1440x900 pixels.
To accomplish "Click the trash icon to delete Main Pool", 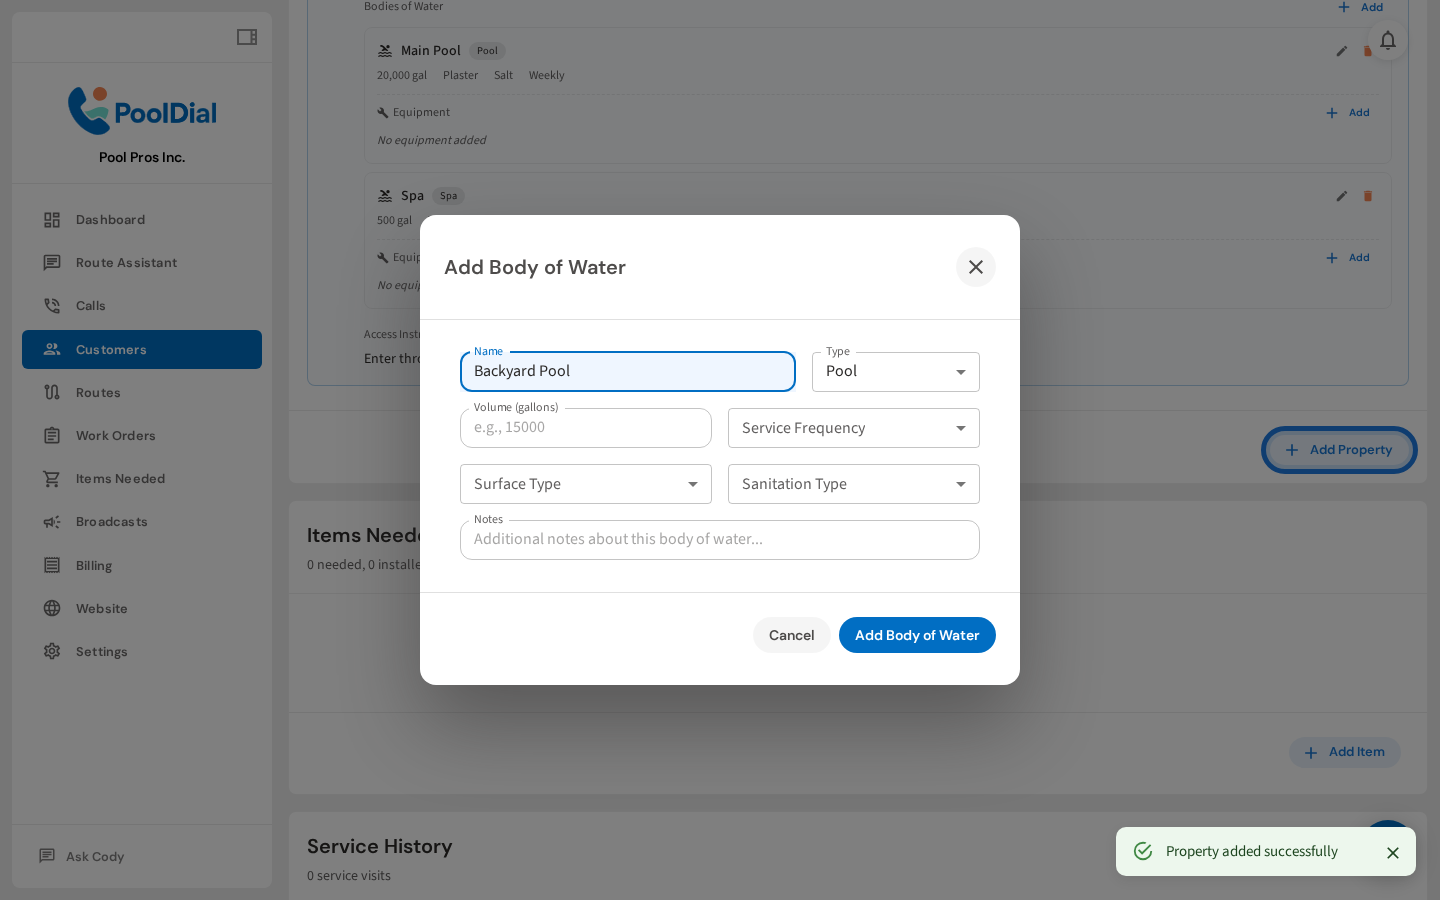I will 1367,51.
